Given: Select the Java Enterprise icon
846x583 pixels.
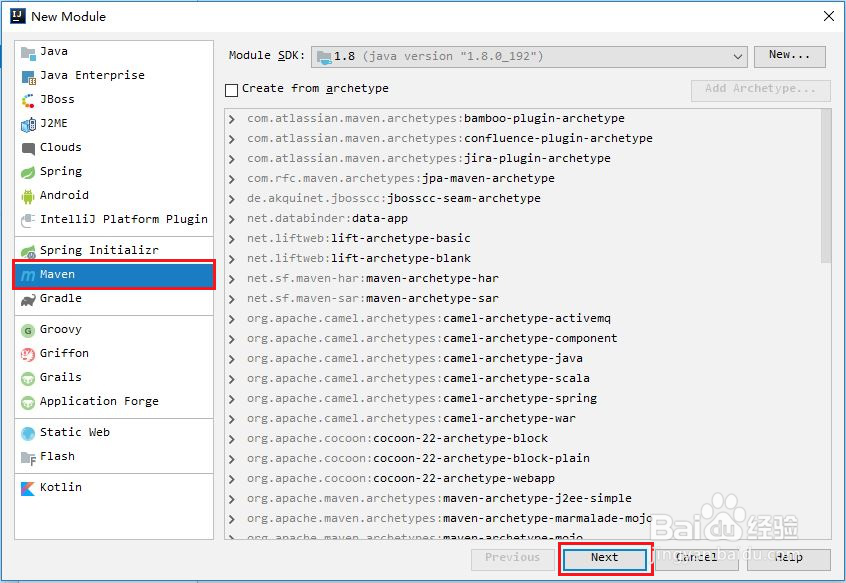Looking at the screenshot, I should 28,77.
